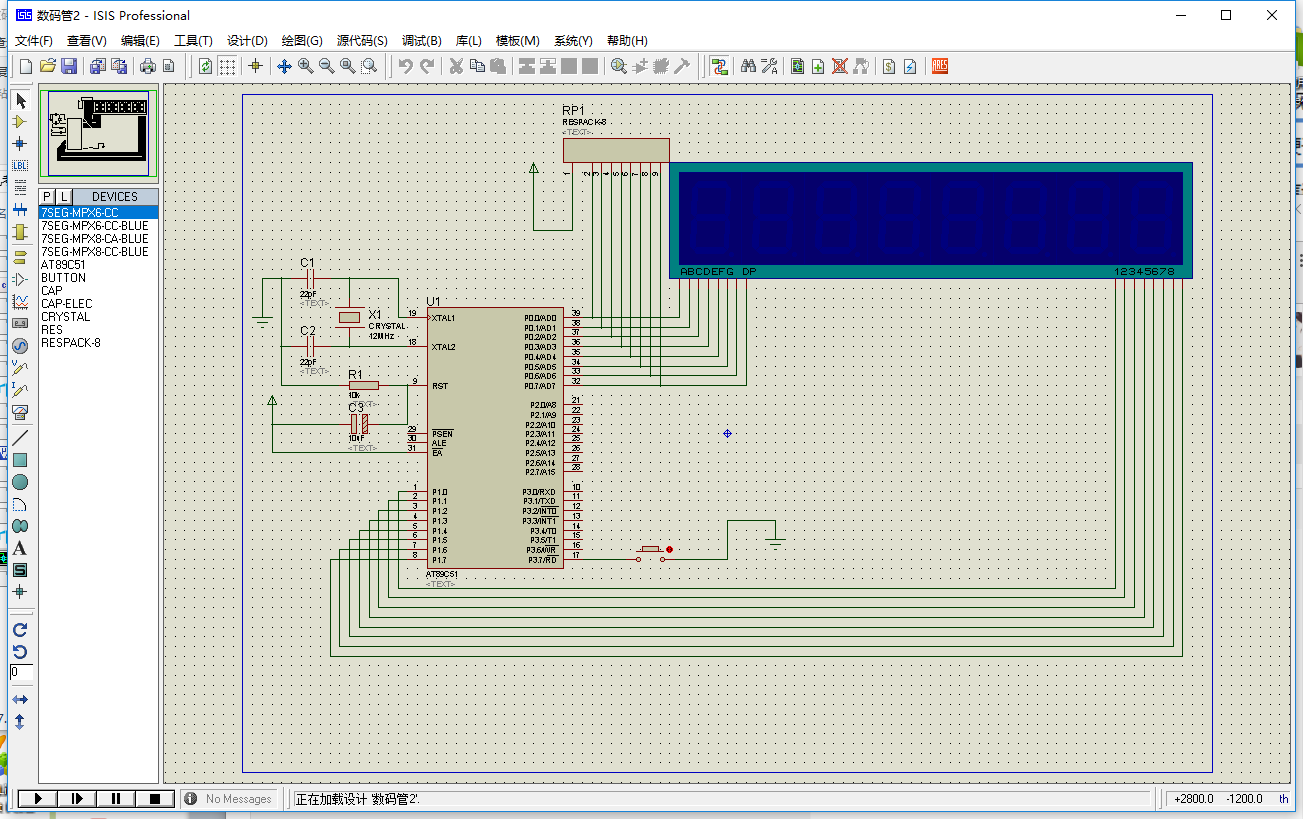Open 调试(B) menu
The image size is (1303, 819).
point(421,41)
